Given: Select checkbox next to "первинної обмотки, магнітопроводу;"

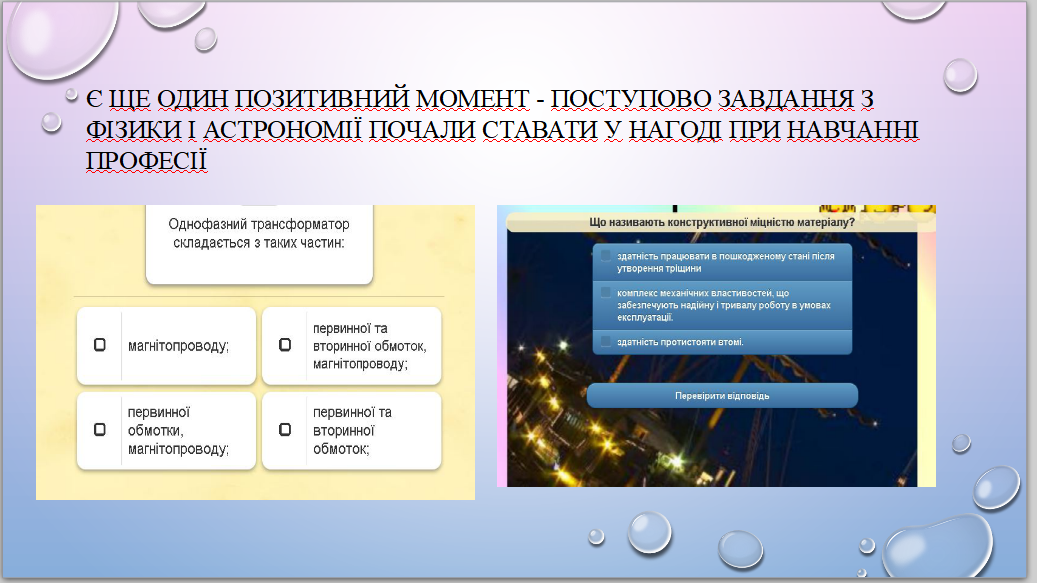Looking at the screenshot, I should coord(100,430).
